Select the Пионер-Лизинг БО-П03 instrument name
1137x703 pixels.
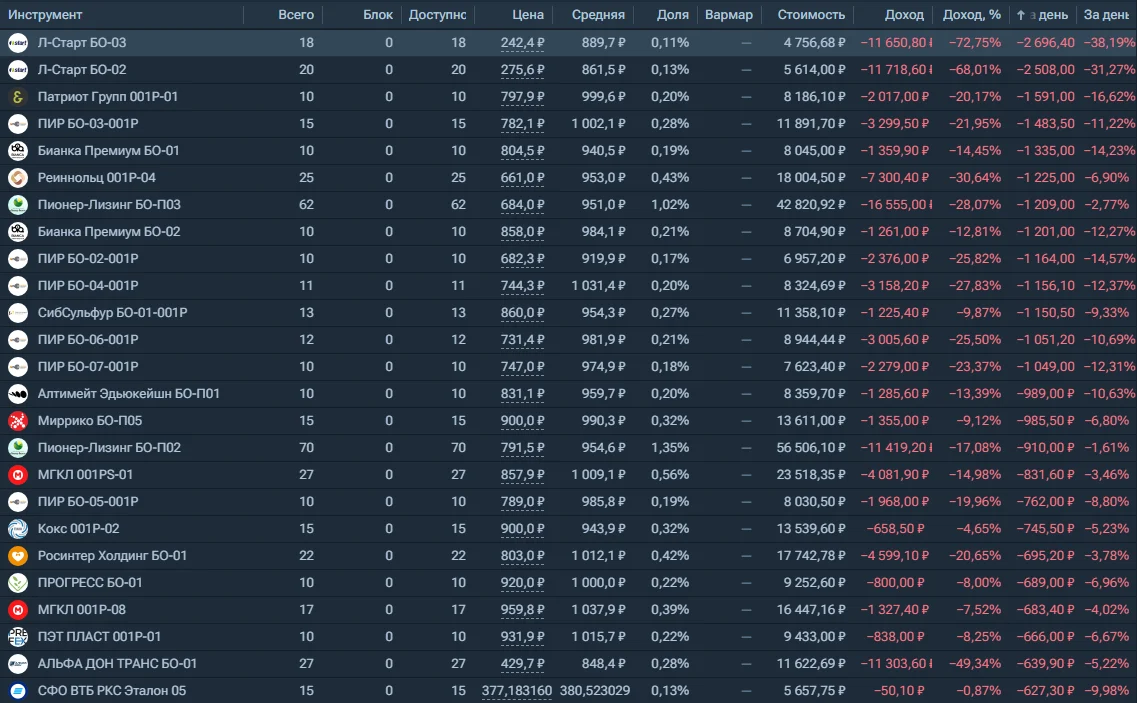[109, 205]
